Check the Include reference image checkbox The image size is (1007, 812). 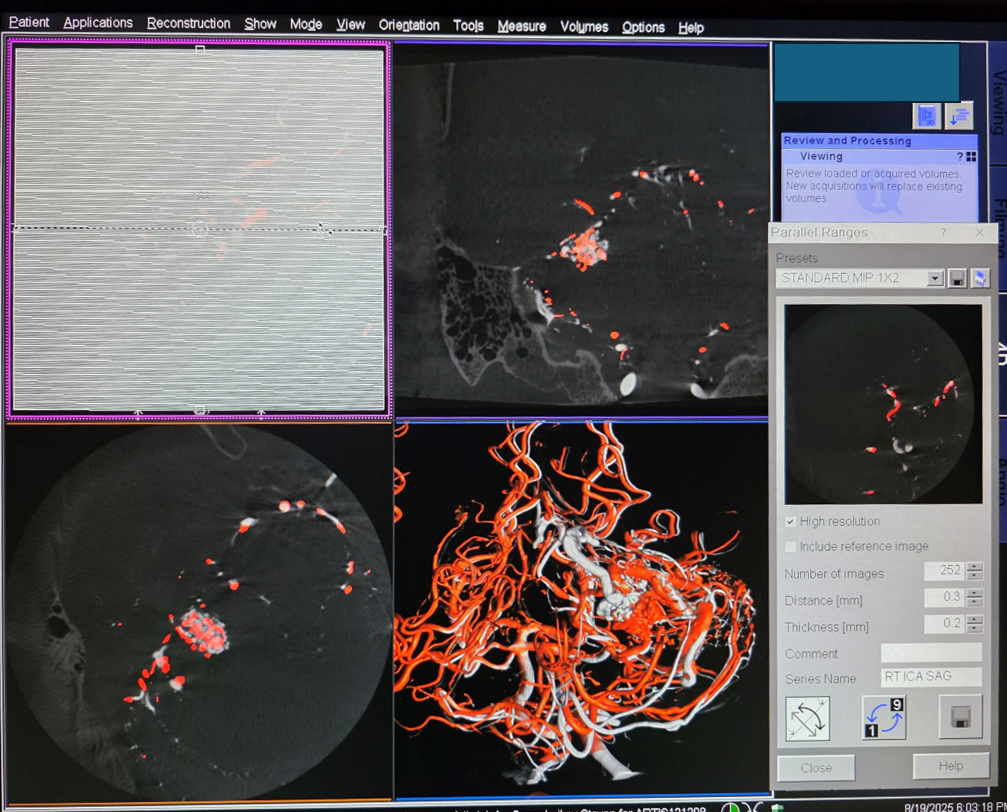[x=791, y=547]
